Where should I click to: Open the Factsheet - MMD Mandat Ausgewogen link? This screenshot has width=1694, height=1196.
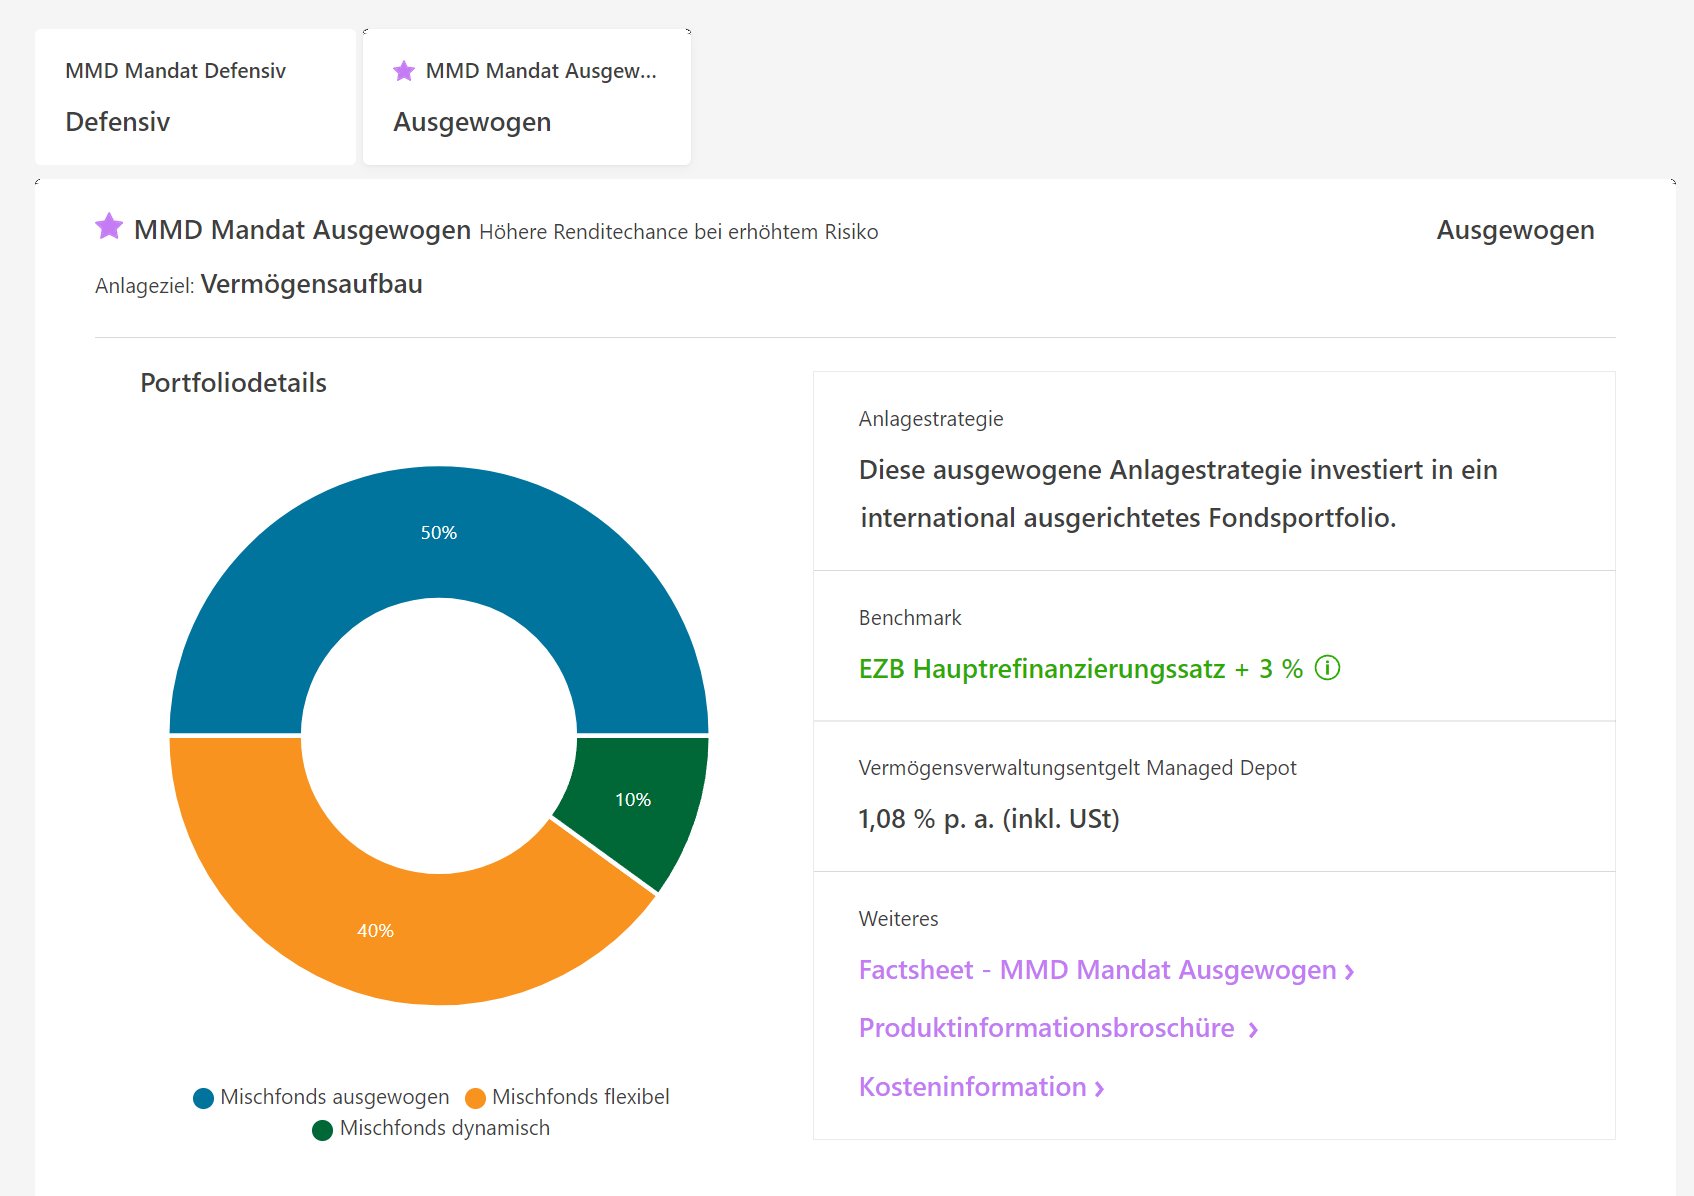(1097, 970)
